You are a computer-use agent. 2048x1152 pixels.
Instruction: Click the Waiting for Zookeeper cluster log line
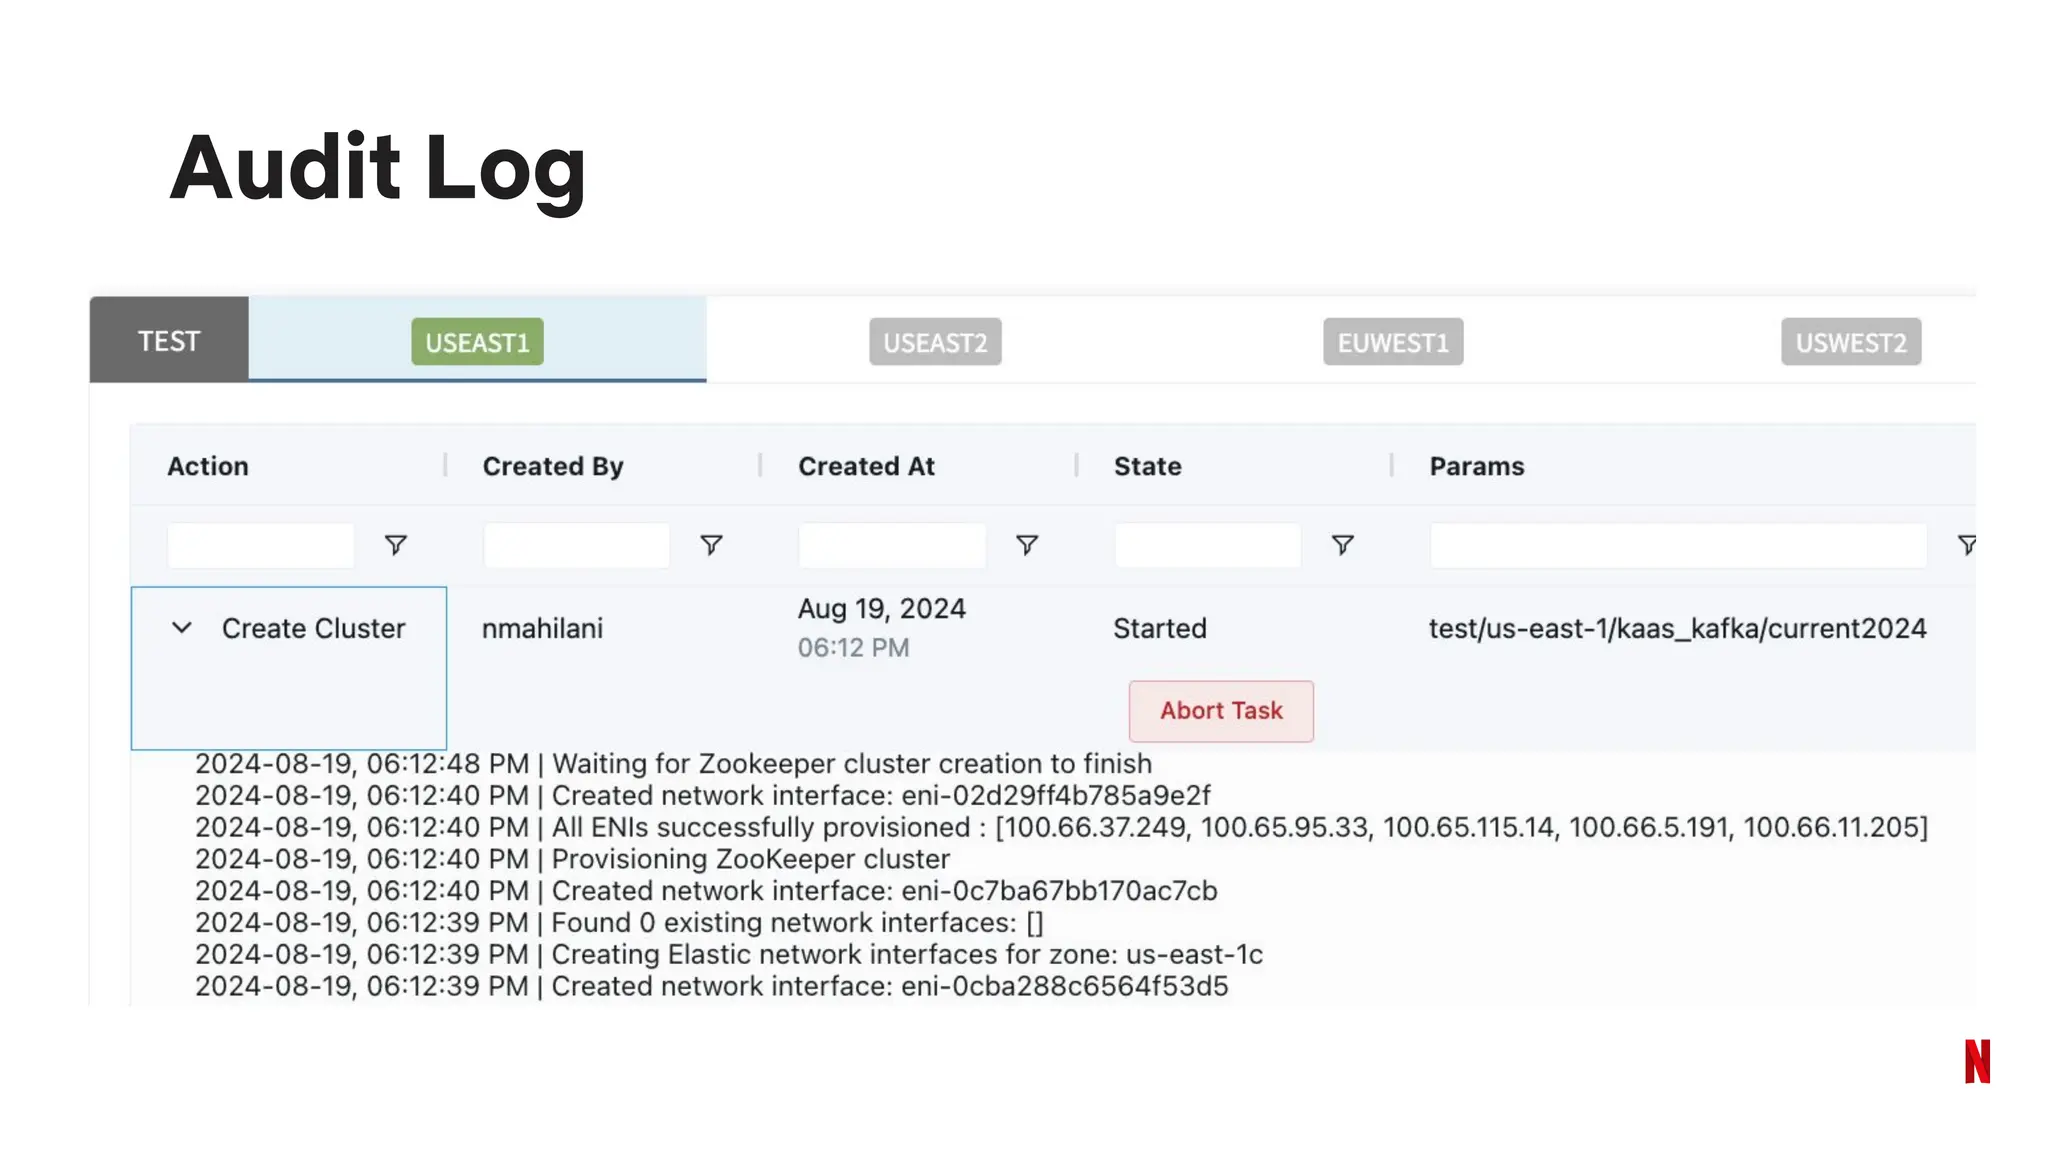[x=673, y=764]
